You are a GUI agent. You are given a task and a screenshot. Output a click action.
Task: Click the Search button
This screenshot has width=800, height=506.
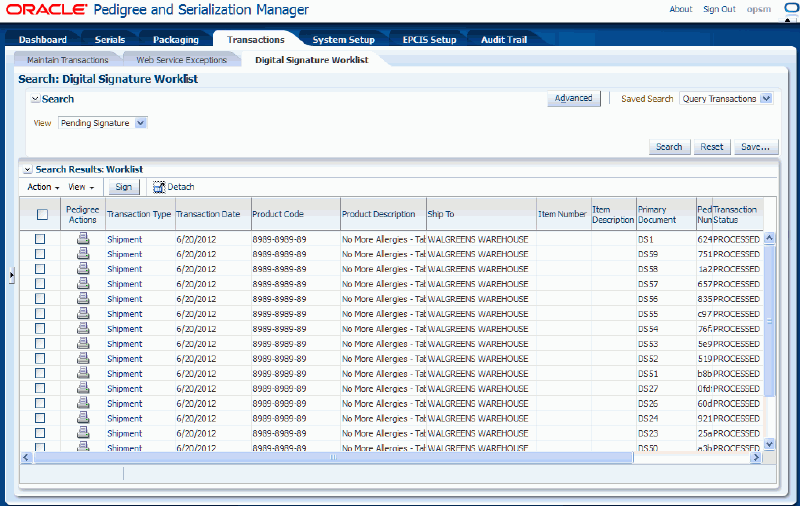coord(669,147)
